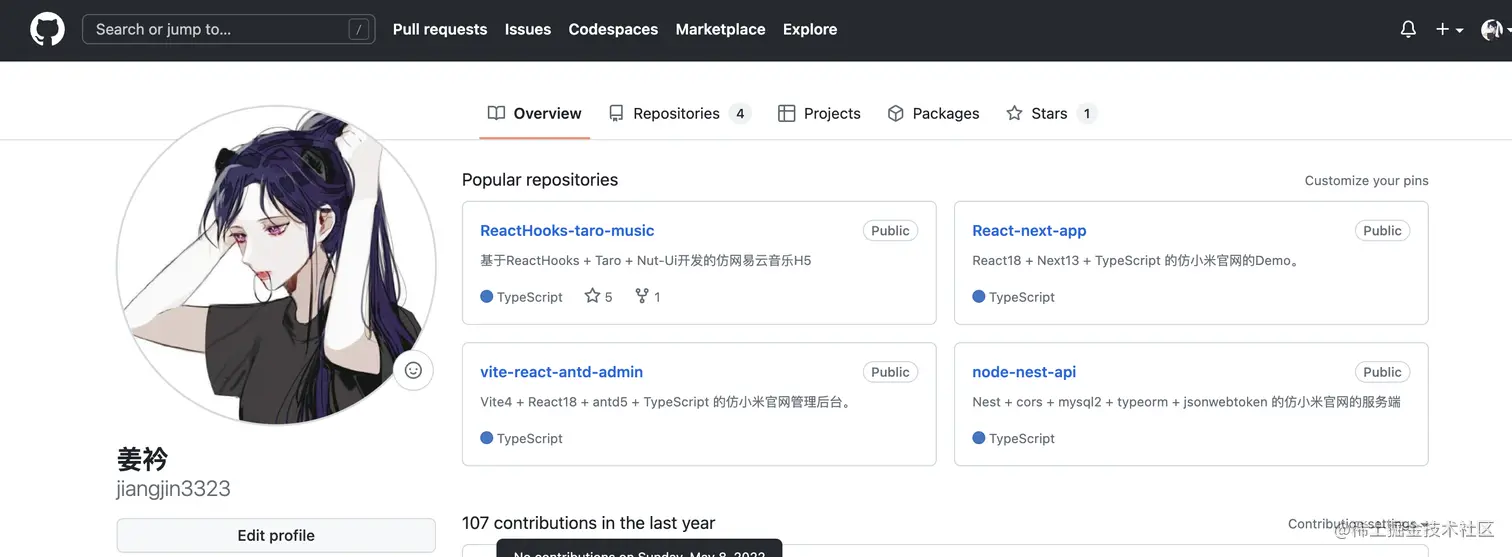Expand the plus create-new dropdown

click(x=1449, y=29)
